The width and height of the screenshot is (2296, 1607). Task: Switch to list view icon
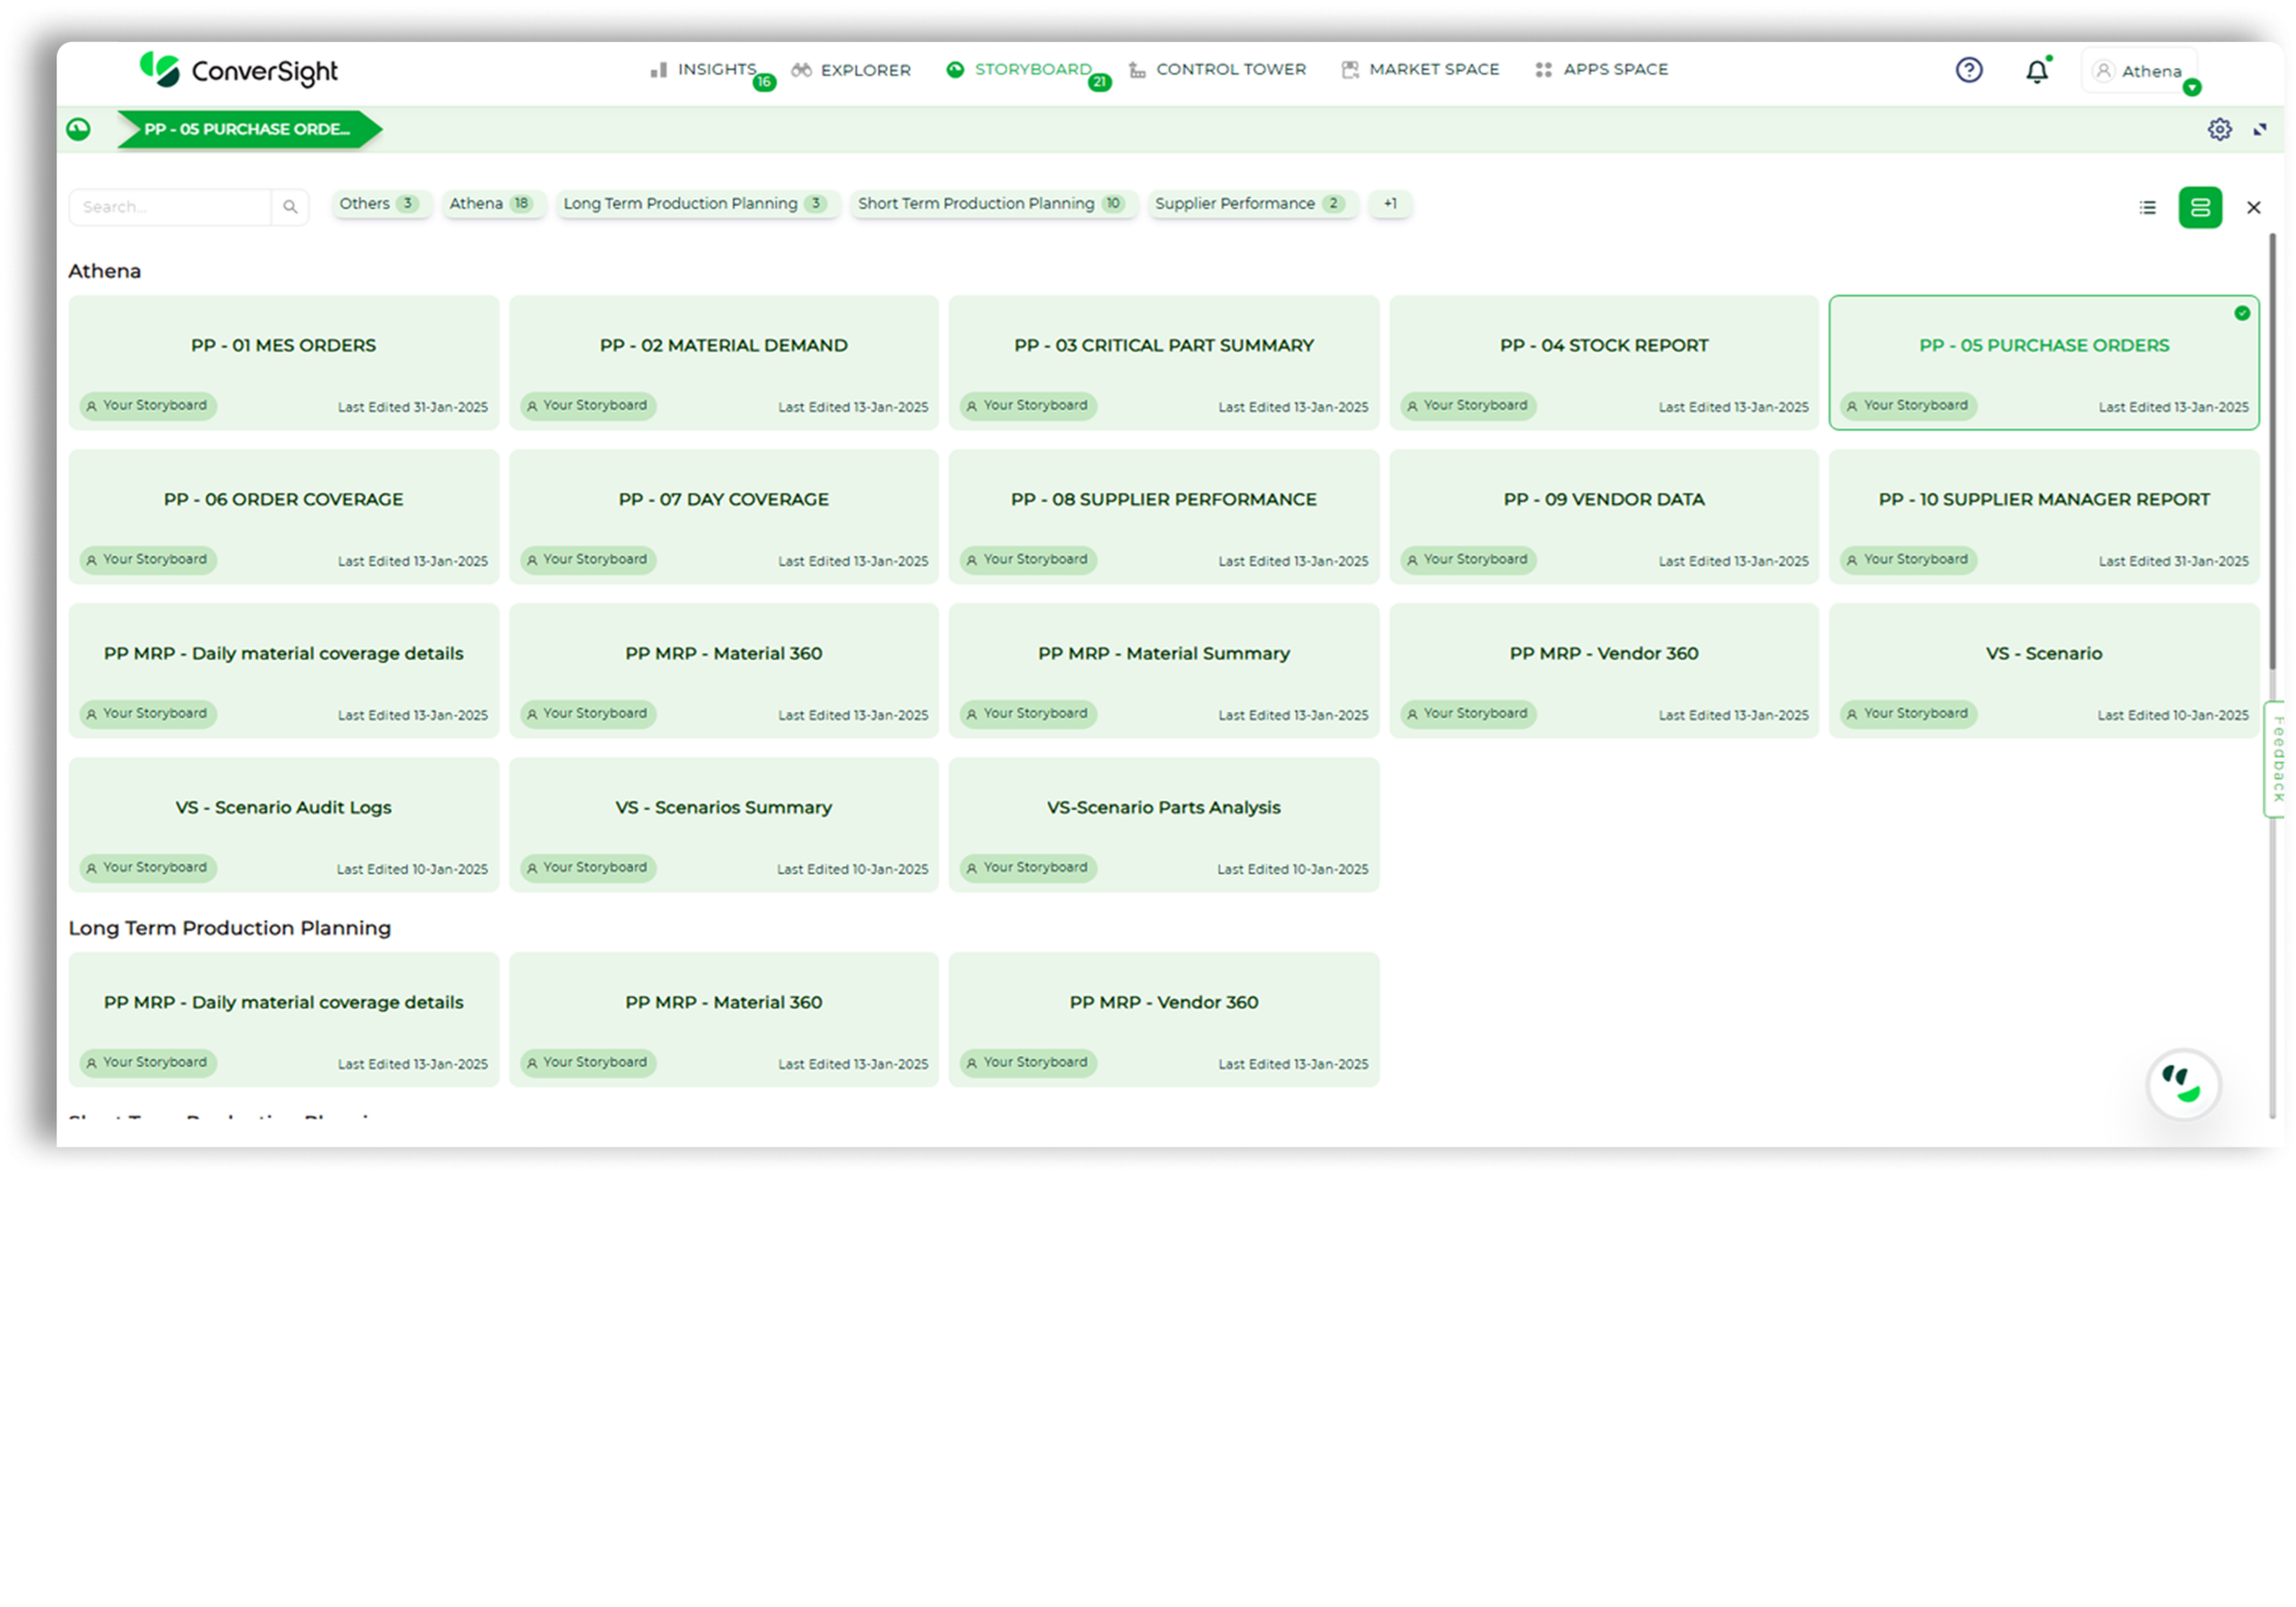pyautogui.click(x=2147, y=207)
